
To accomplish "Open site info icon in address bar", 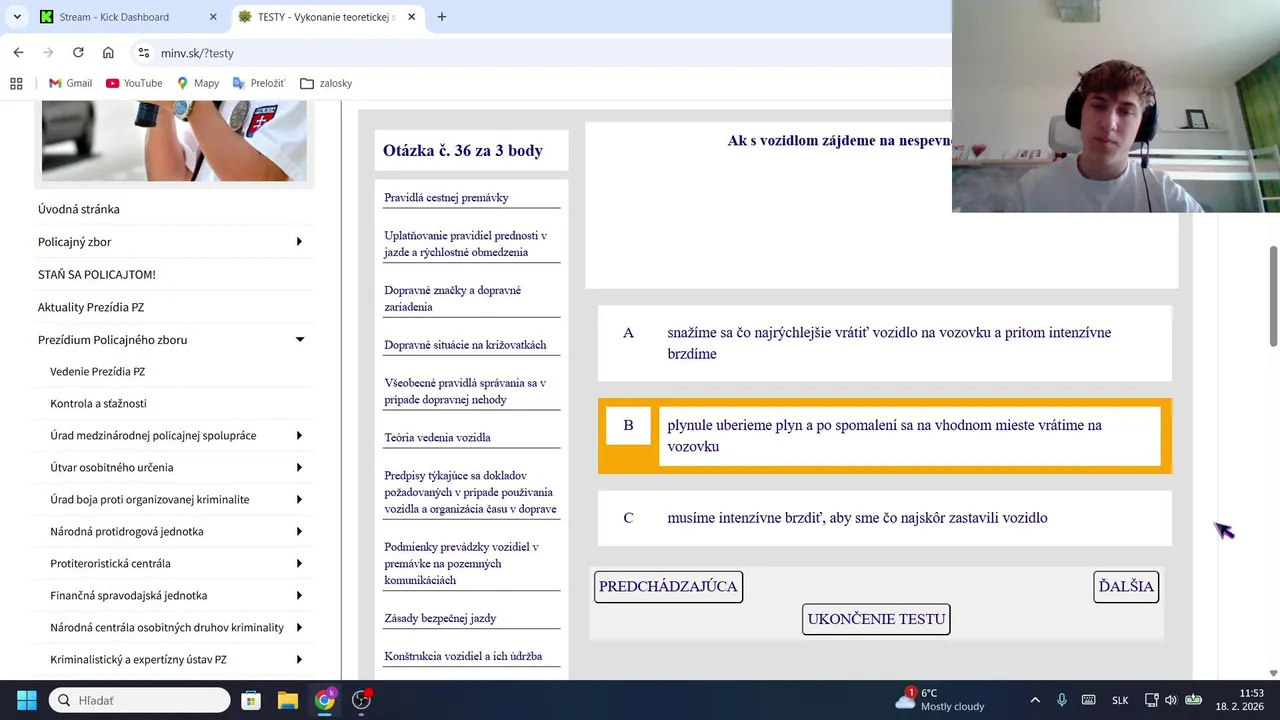I will point(144,53).
